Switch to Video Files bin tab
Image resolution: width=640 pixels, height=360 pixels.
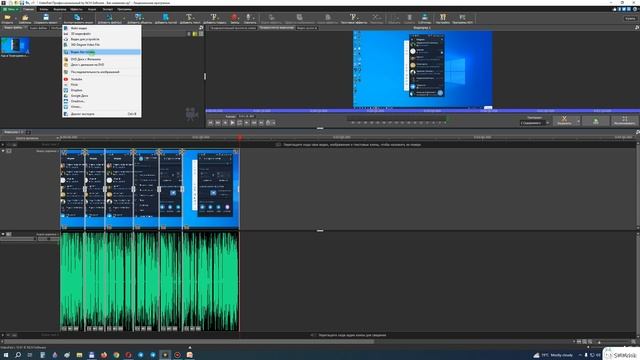(x=13, y=28)
